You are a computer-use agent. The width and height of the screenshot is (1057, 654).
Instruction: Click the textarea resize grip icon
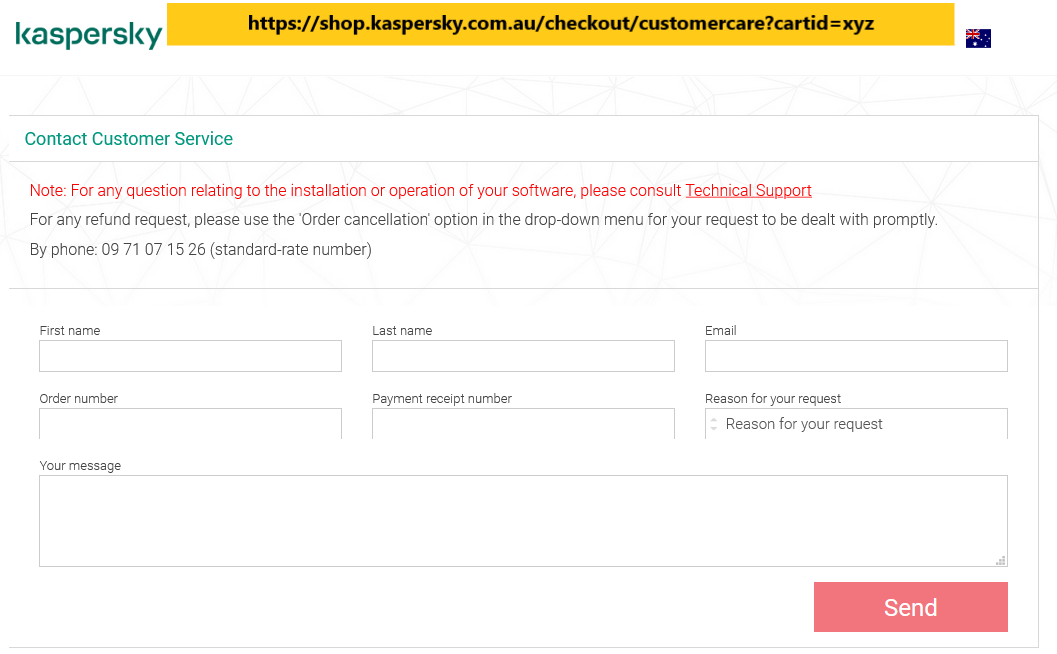pos(1000,560)
